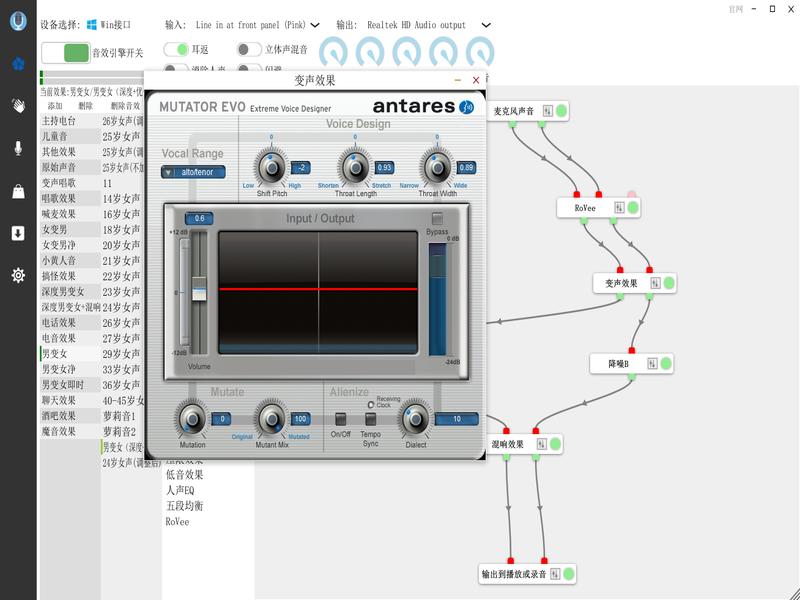Click the 添加 button above effect list
Image resolution: width=800 pixels, height=600 pixels.
tap(55, 106)
